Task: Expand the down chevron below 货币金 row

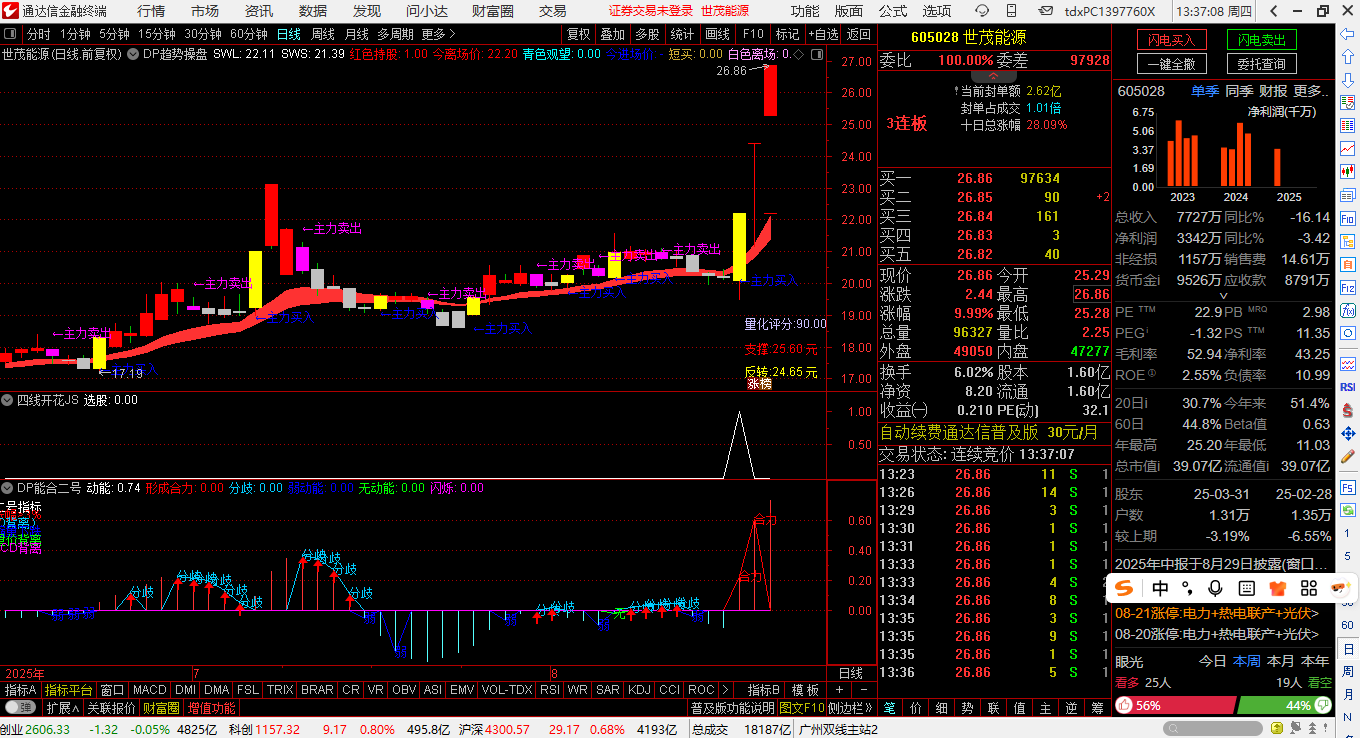Action: [x=1223, y=296]
